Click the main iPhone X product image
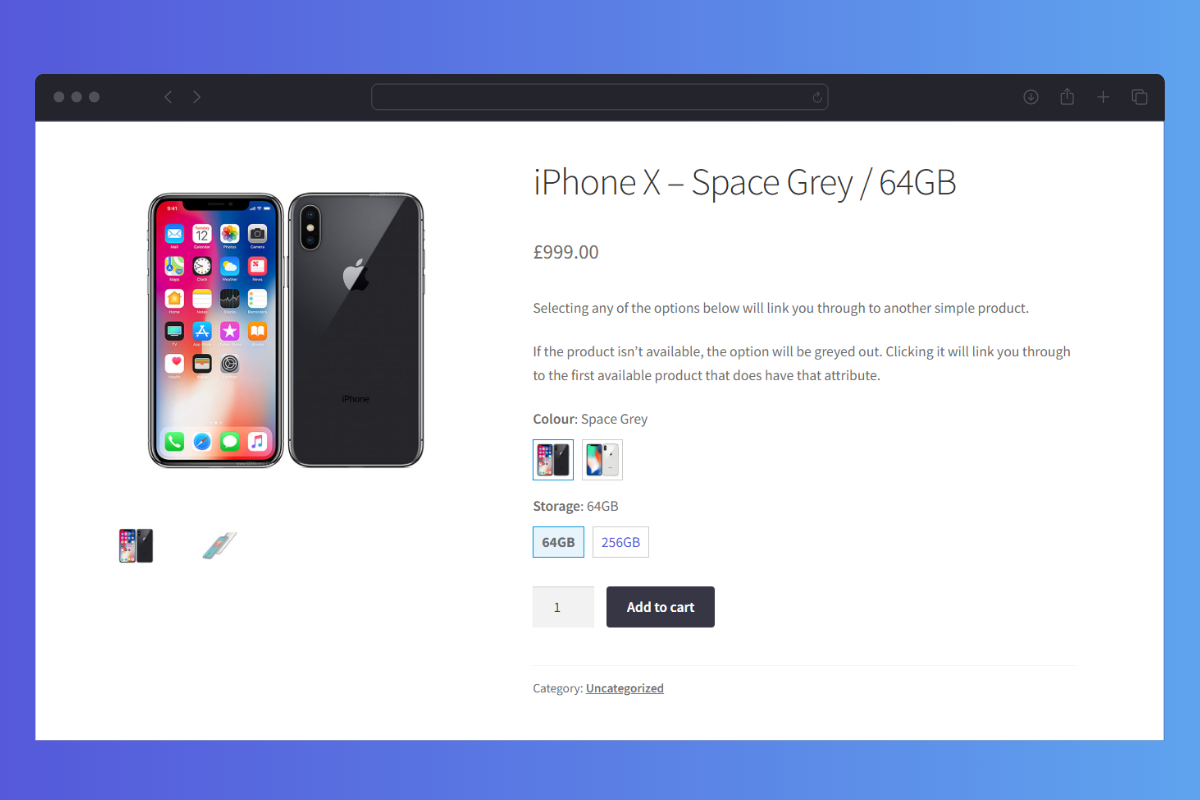The width and height of the screenshot is (1200, 800). point(286,330)
